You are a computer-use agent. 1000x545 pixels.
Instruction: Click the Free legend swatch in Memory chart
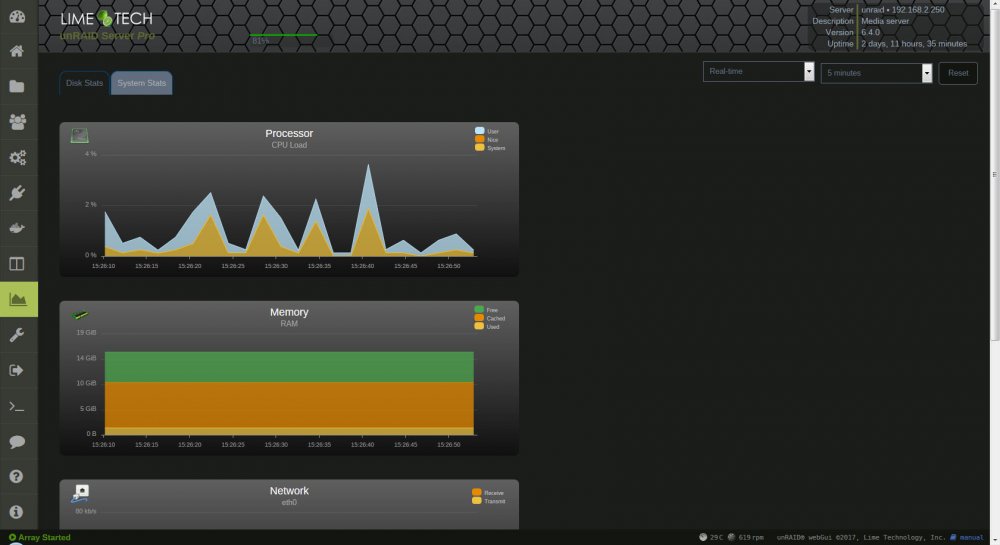479,309
